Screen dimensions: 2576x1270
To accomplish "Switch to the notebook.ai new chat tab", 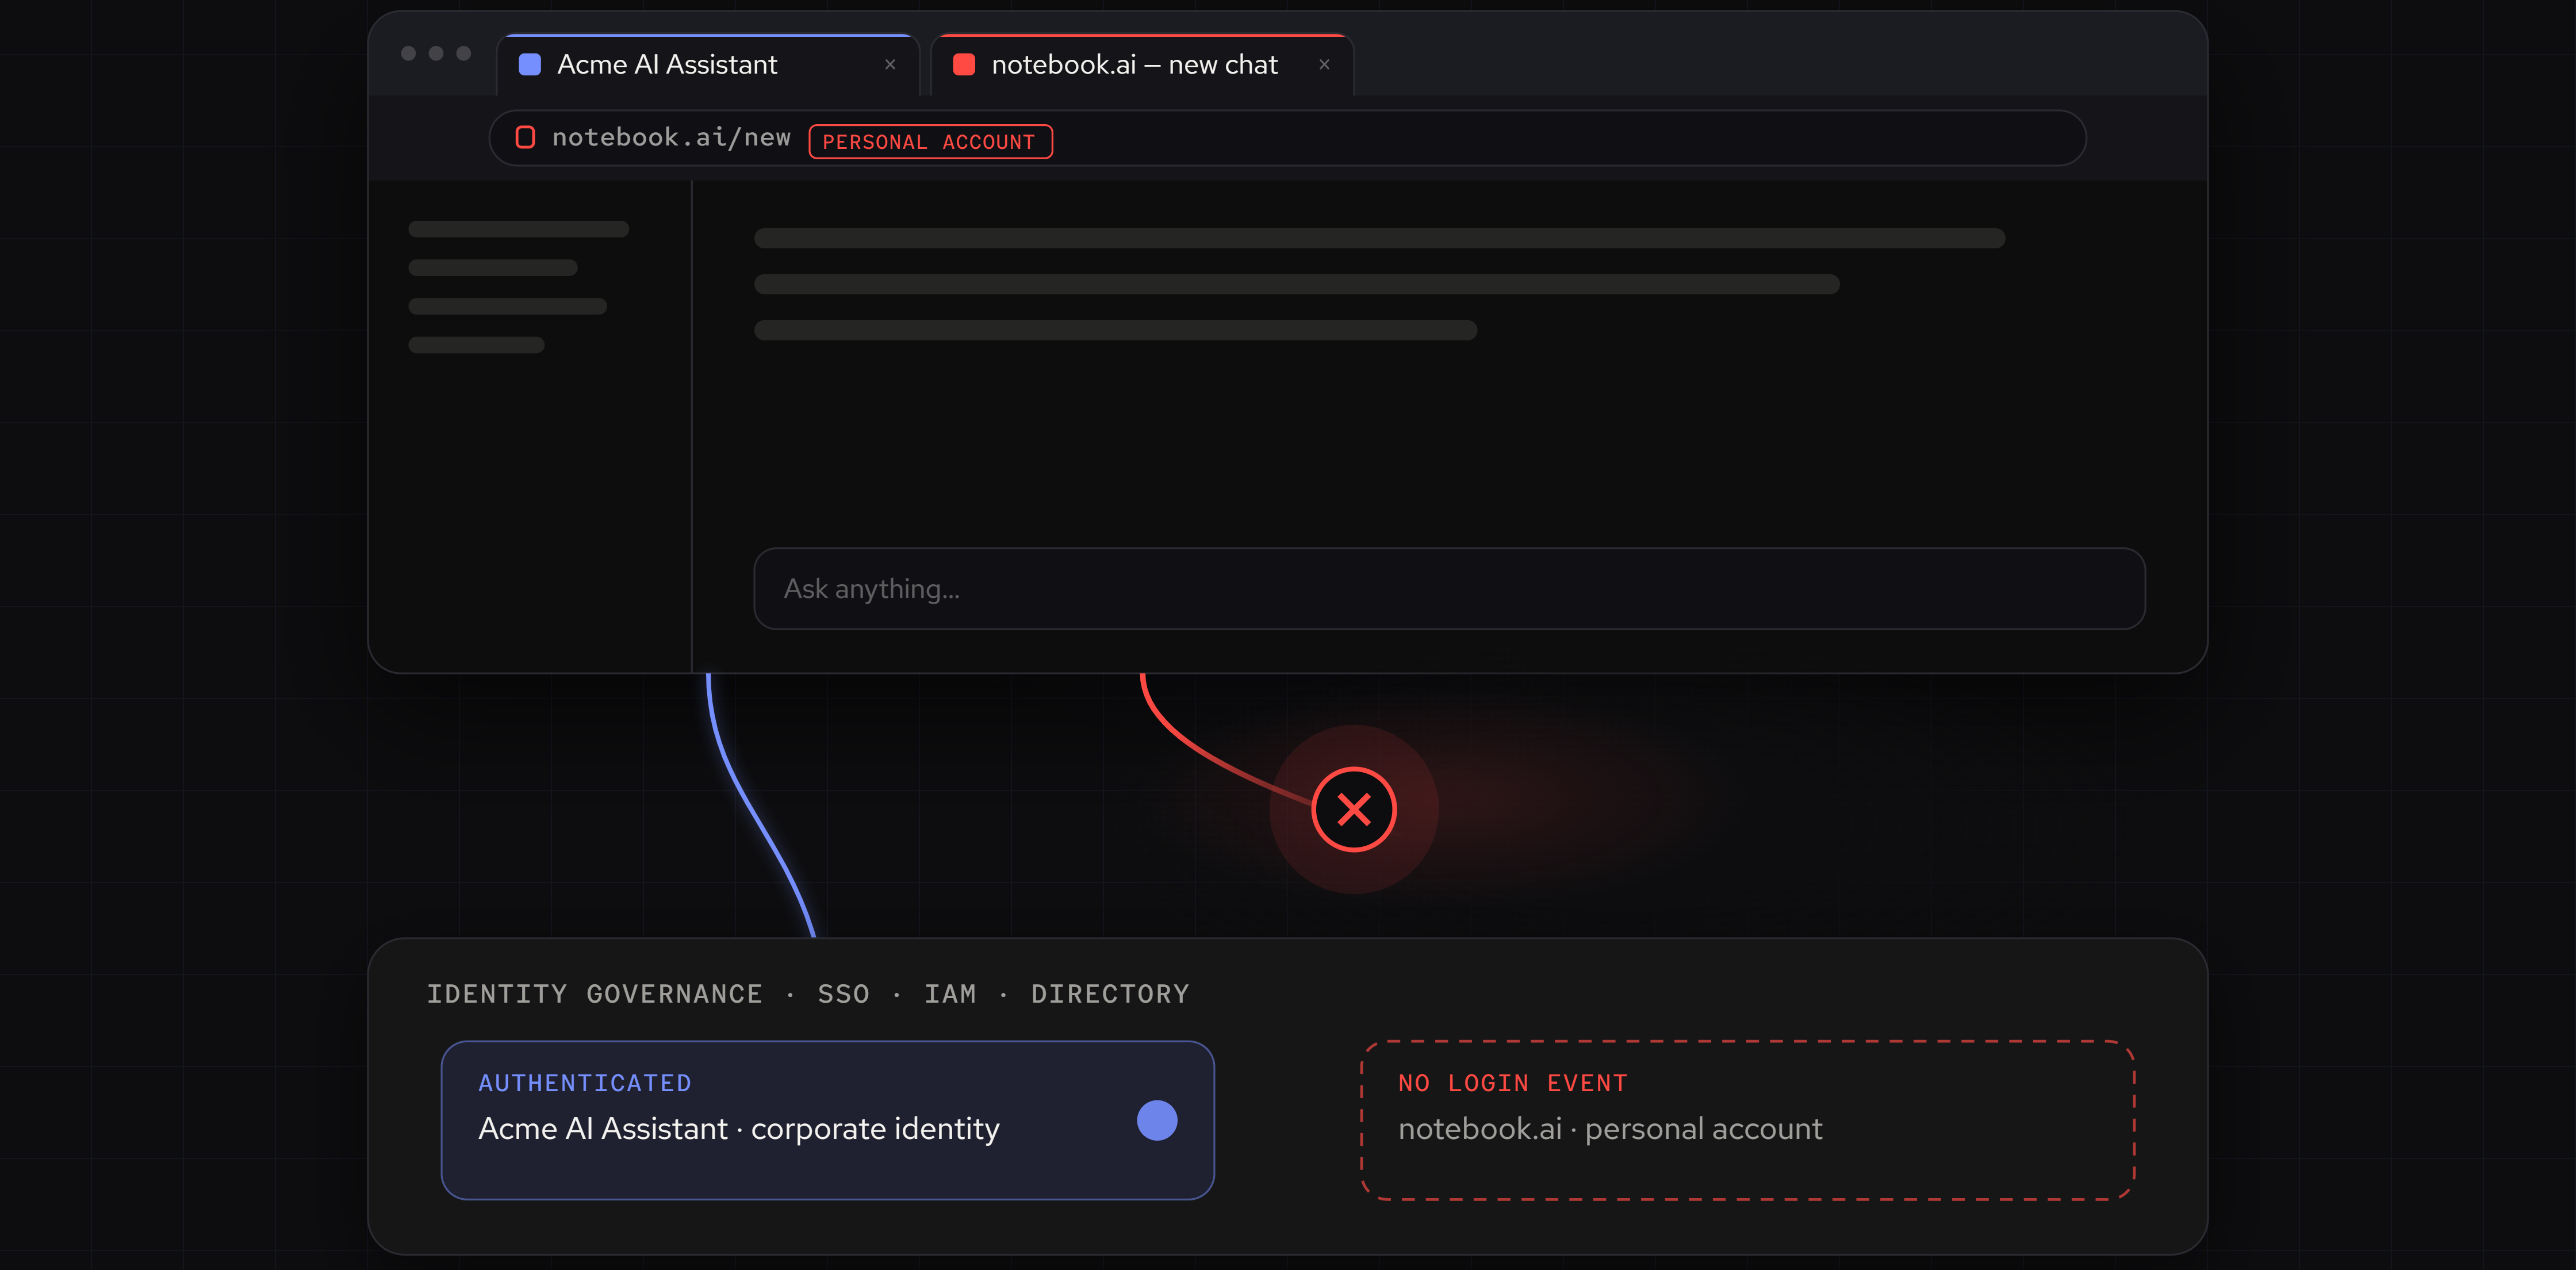I will click(x=1142, y=65).
